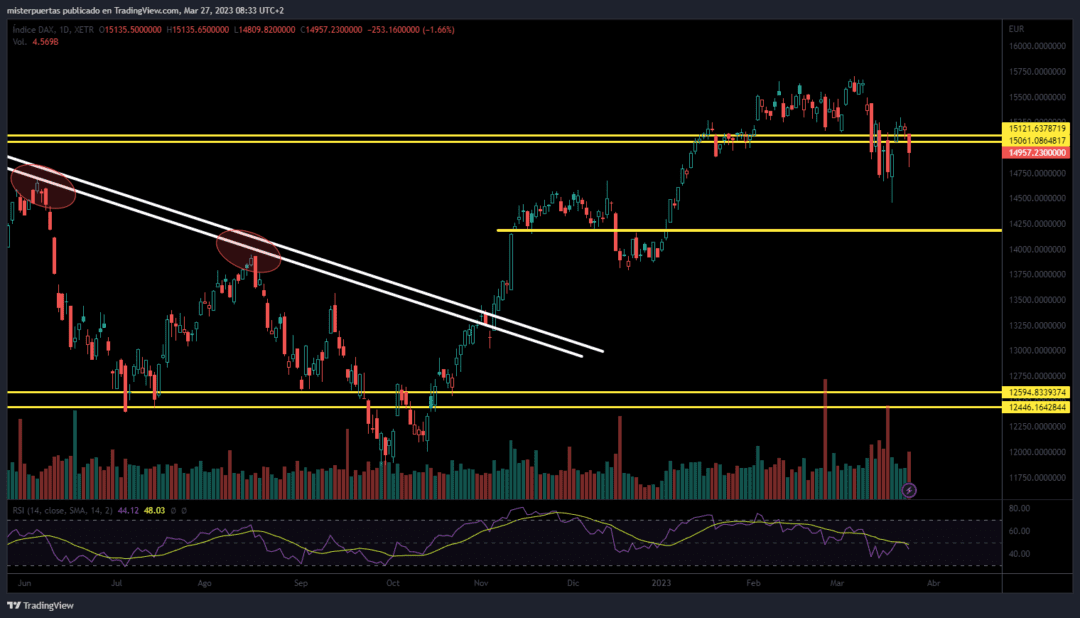1080x618 pixels.
Task: Click the RSI (14, close, SMA, 14, 2) legend
Action: click(x=63, y=511)
